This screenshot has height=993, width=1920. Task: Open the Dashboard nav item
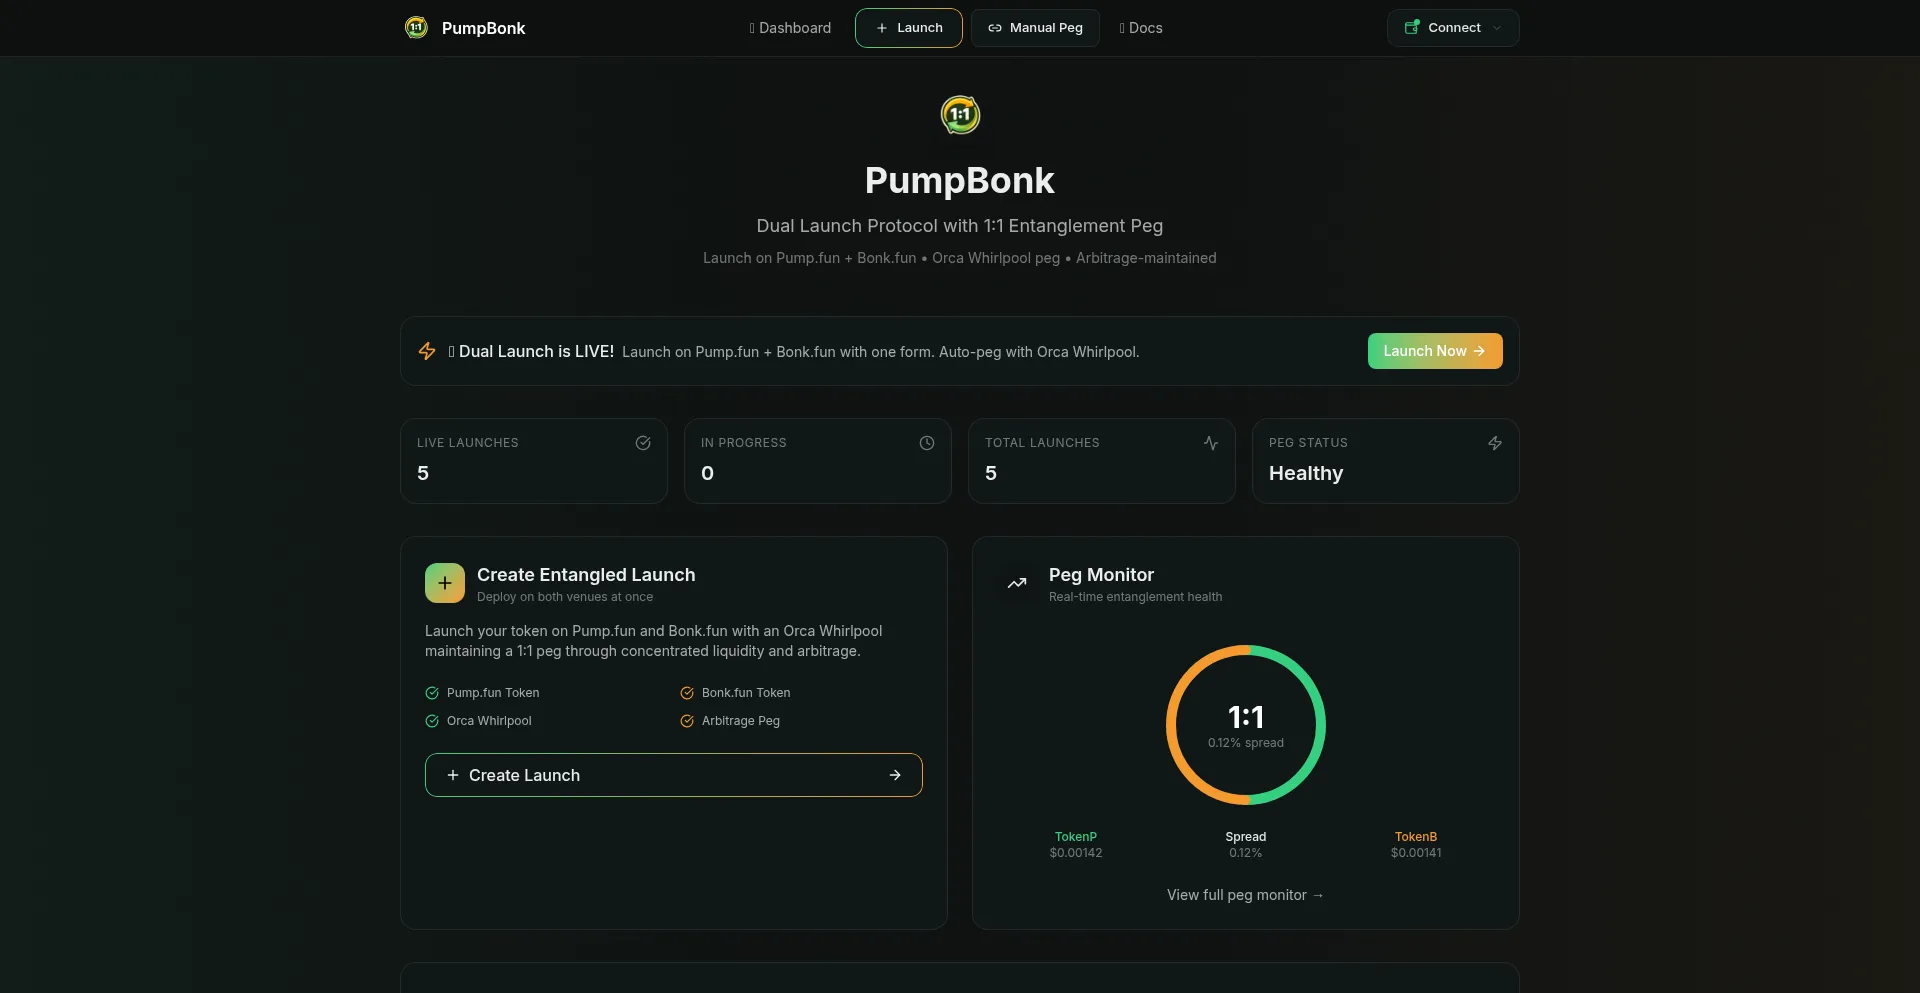pyautogui.click(x=789, y=28)
